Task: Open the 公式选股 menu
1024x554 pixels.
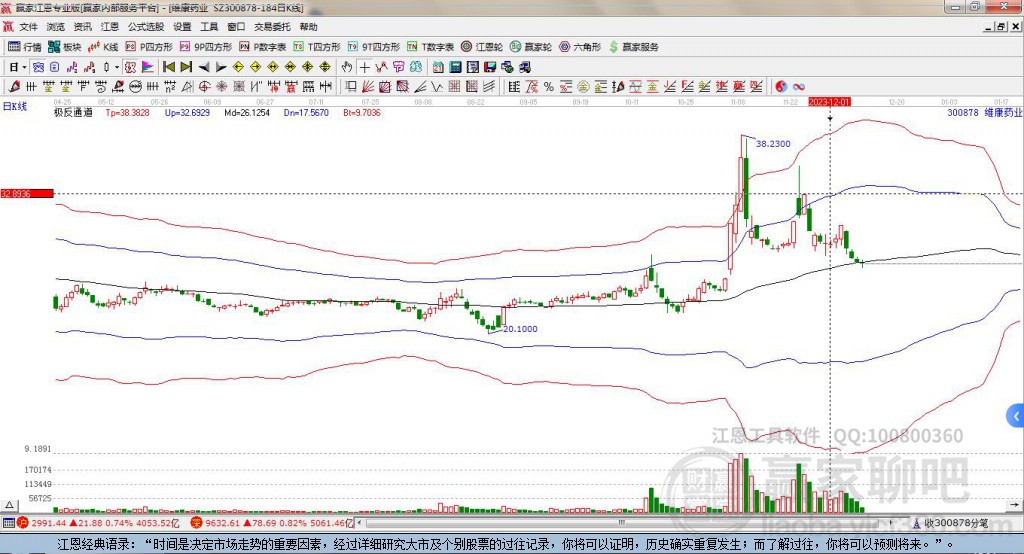Action: click(146, 27)
